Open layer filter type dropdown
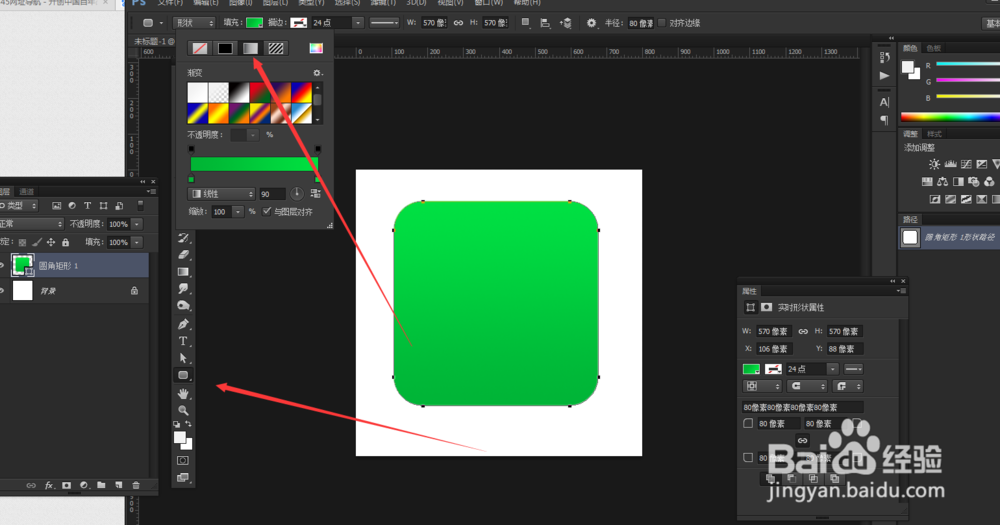This screenshot has height=525, width=1000. [x=19, y=205]
